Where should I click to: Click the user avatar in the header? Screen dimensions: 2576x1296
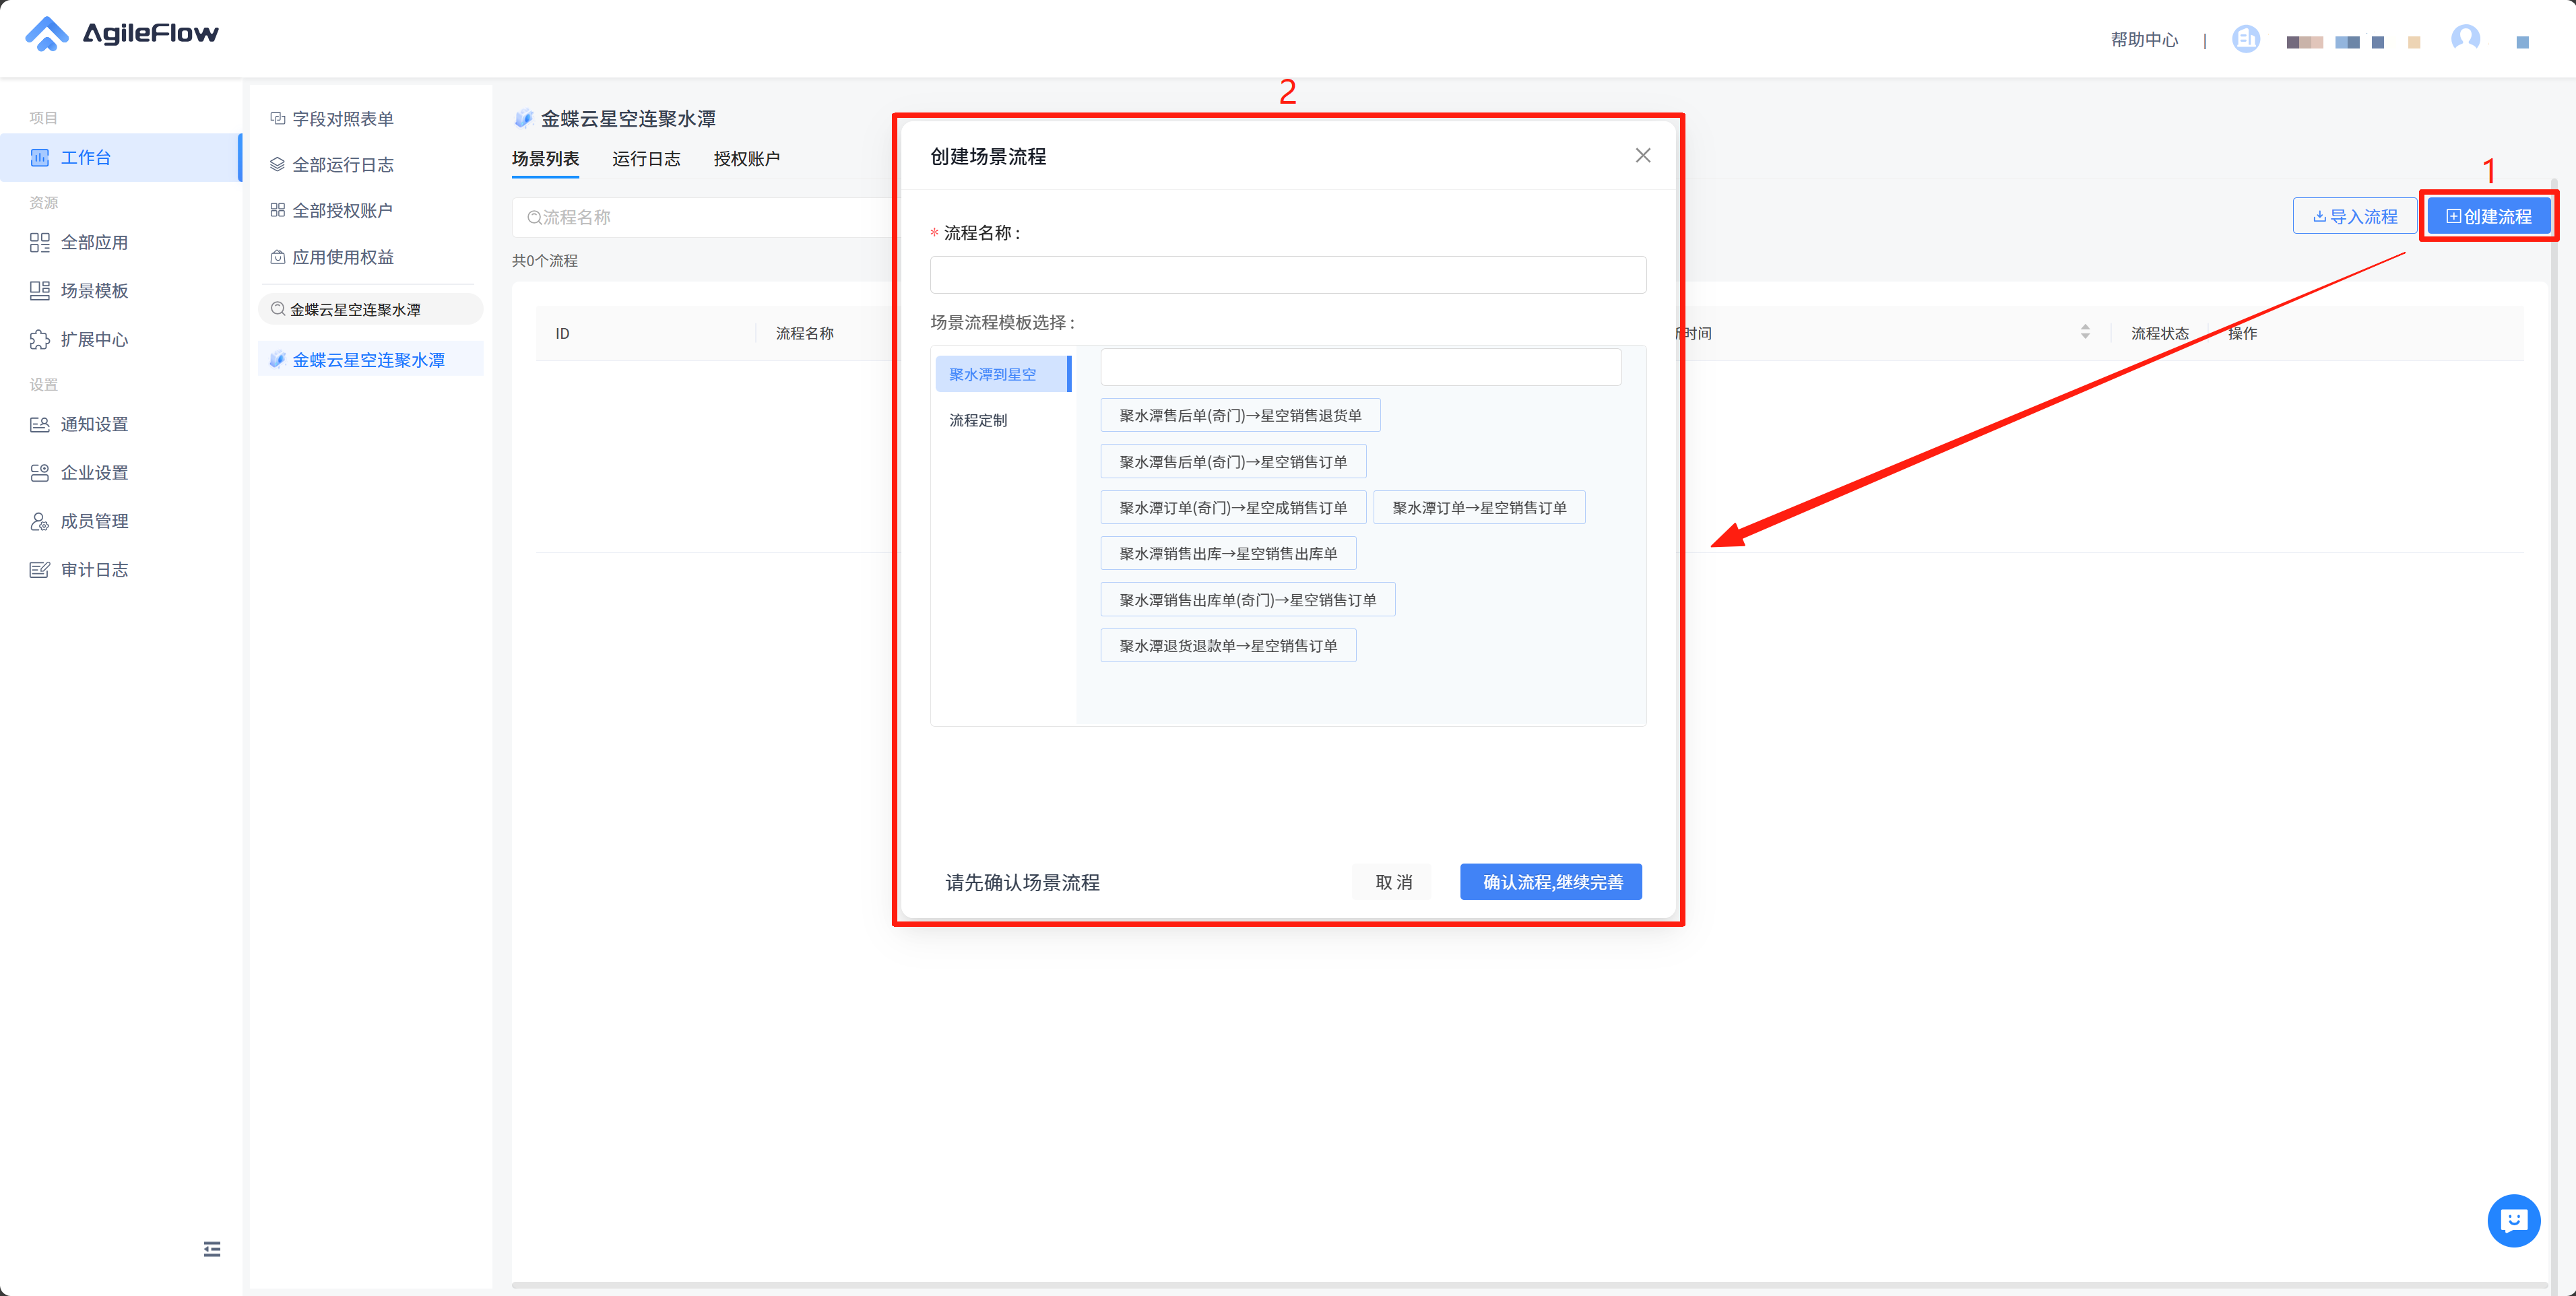2465,39
